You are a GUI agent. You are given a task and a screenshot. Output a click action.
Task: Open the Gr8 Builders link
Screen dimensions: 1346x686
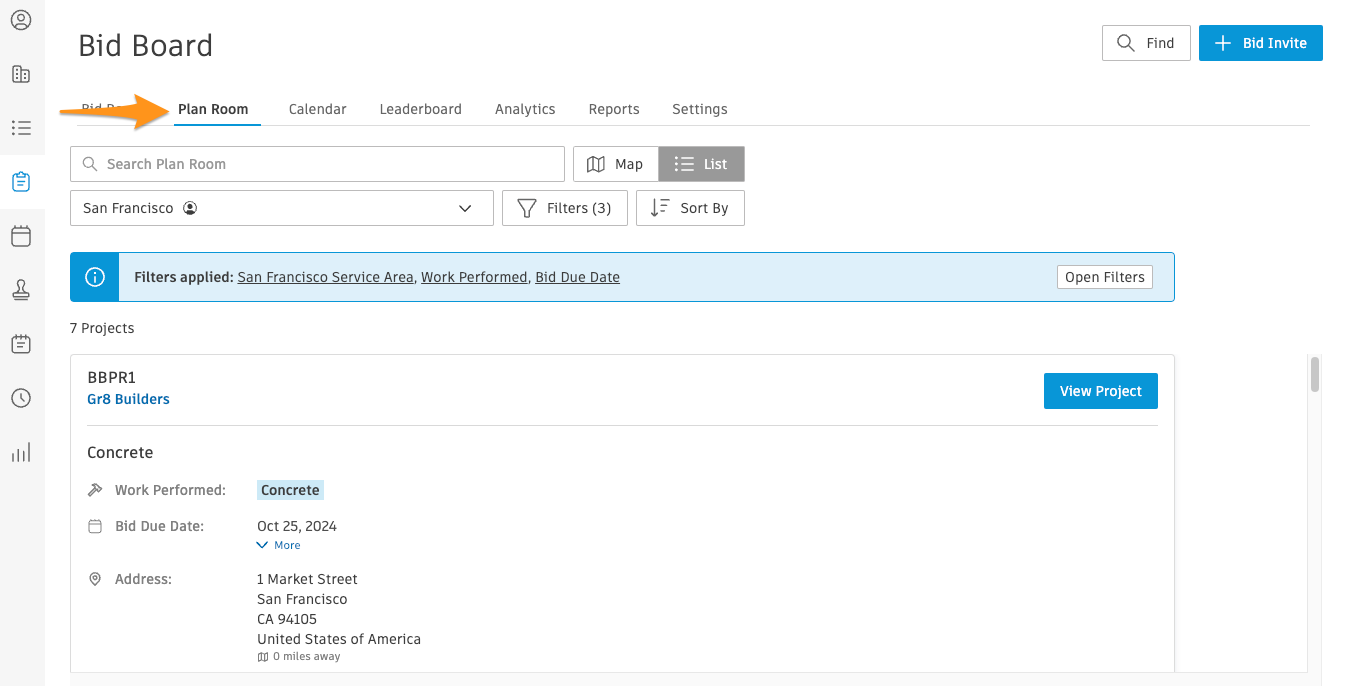point(128,398)
